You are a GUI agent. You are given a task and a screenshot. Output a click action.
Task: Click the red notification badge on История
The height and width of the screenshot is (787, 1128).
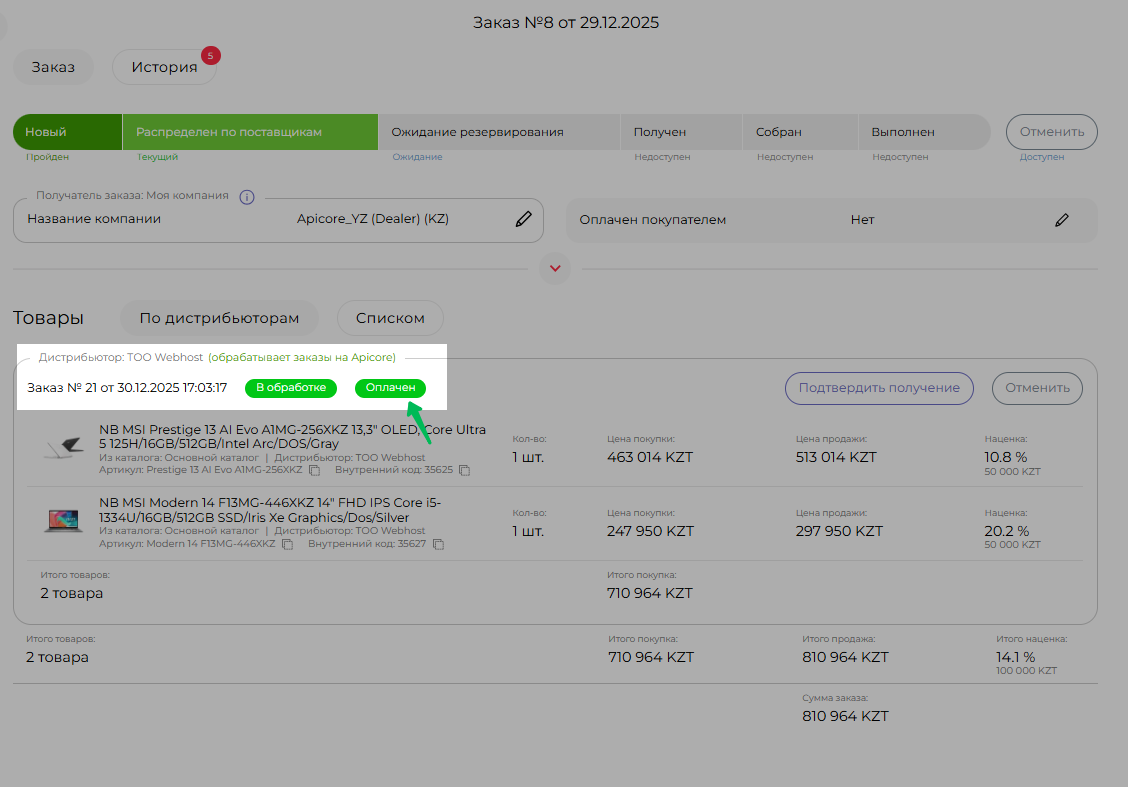210,56
